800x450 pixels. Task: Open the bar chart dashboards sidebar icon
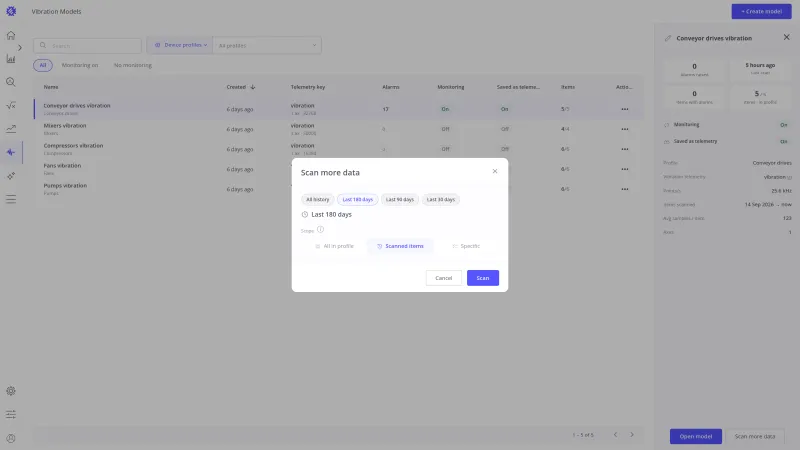coord(11,59)
